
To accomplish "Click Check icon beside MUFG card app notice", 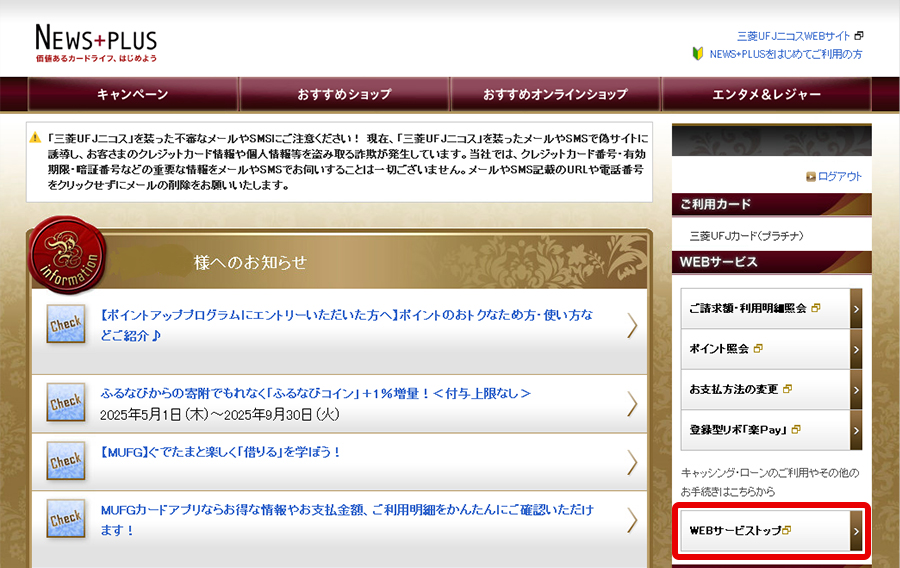I will pos(66,519).
